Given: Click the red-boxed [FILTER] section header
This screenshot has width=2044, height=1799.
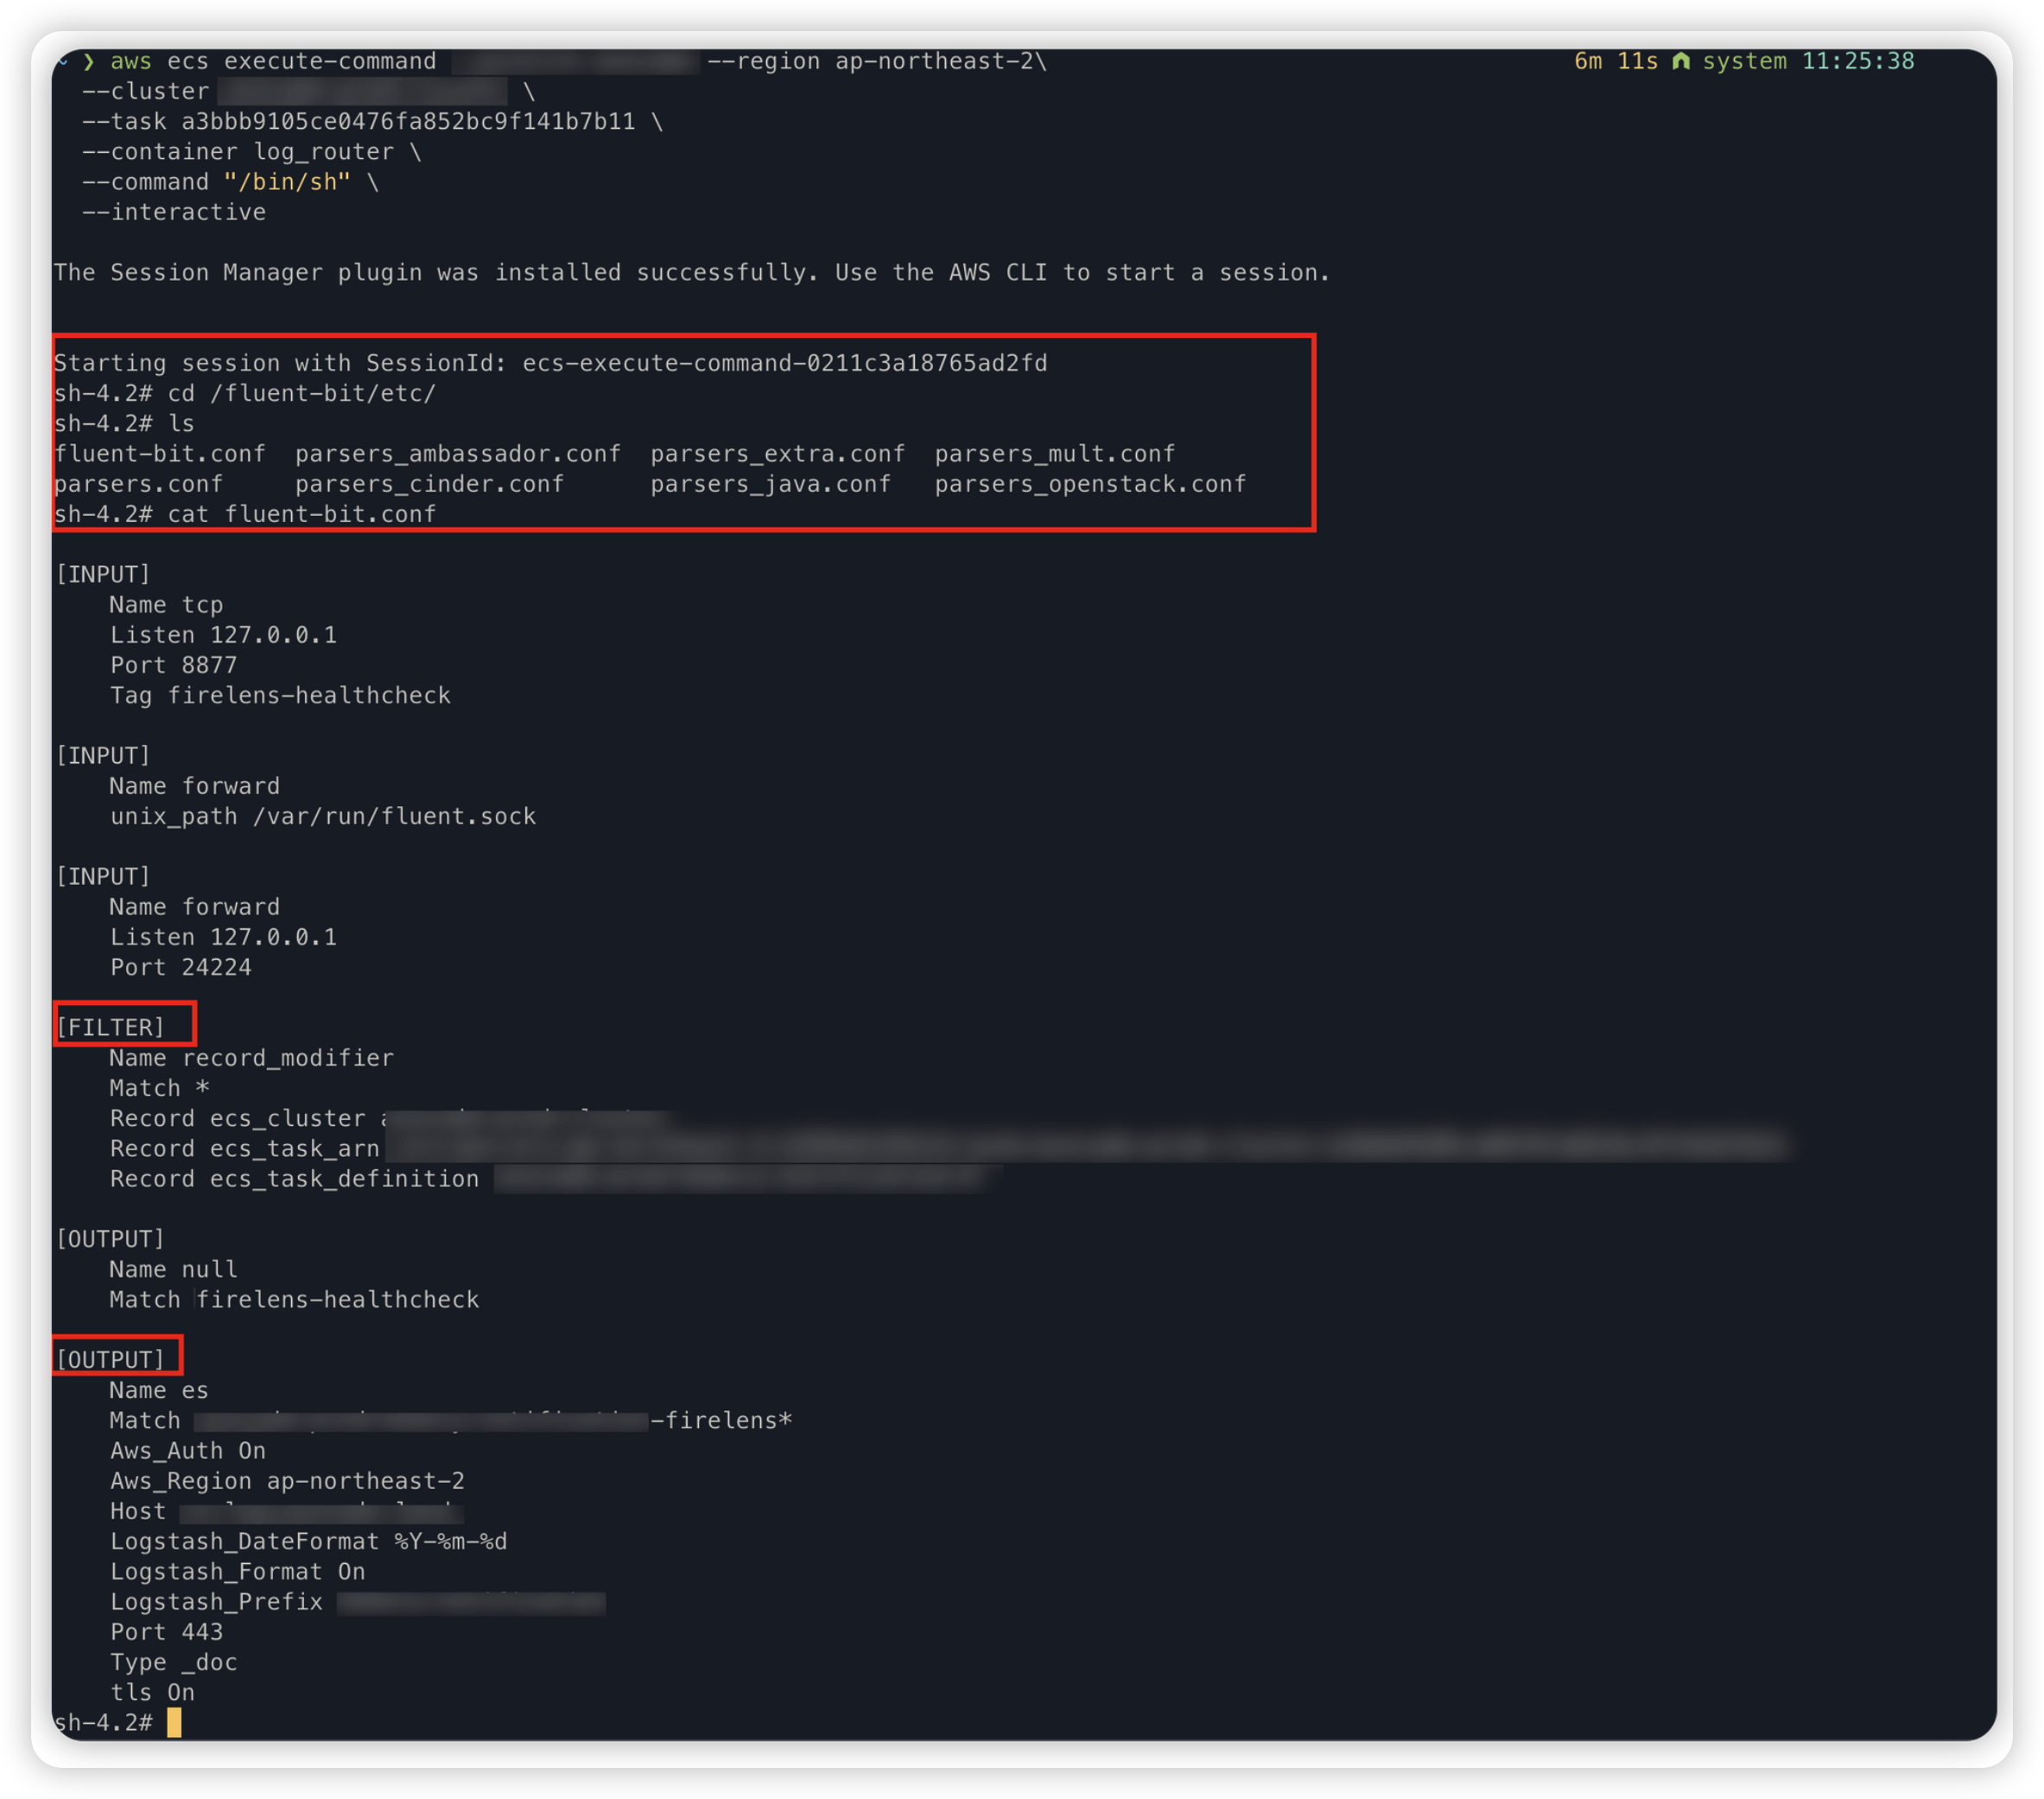Looking at the screenshot, I should pyautogui.click(x=110, y=1027).
